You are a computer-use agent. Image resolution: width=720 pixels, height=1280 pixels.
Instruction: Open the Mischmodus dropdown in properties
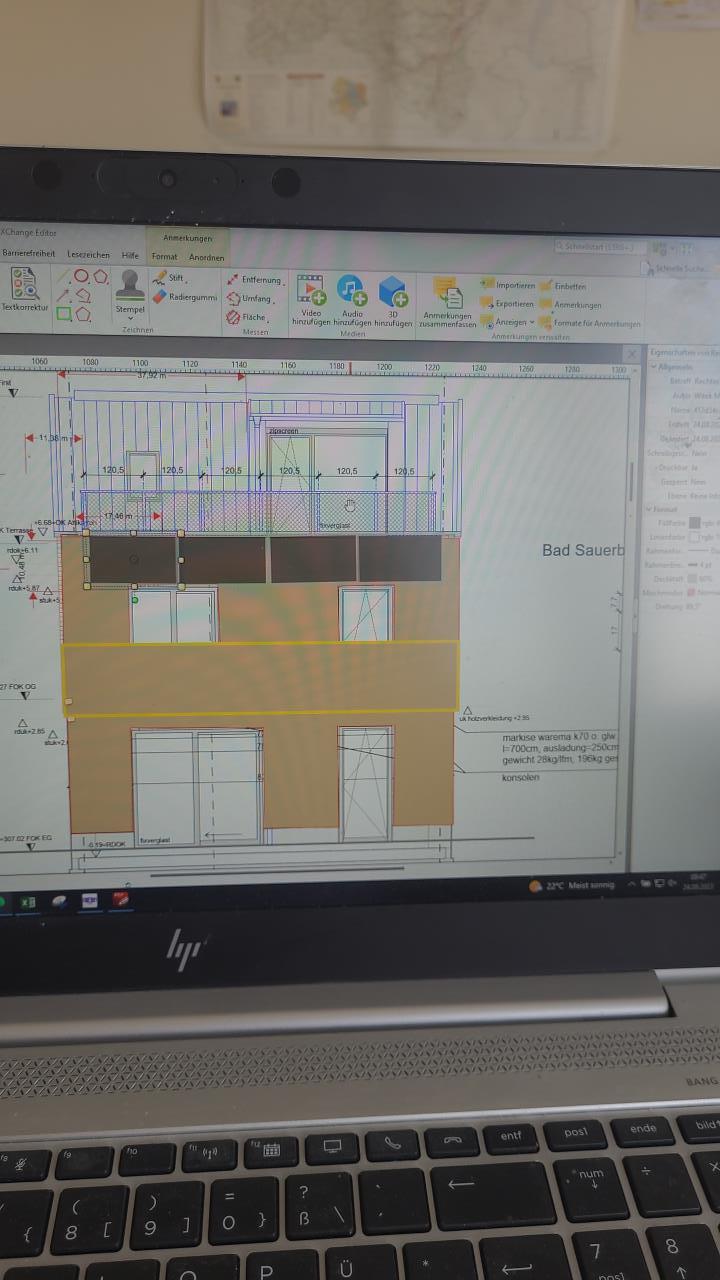703,591
